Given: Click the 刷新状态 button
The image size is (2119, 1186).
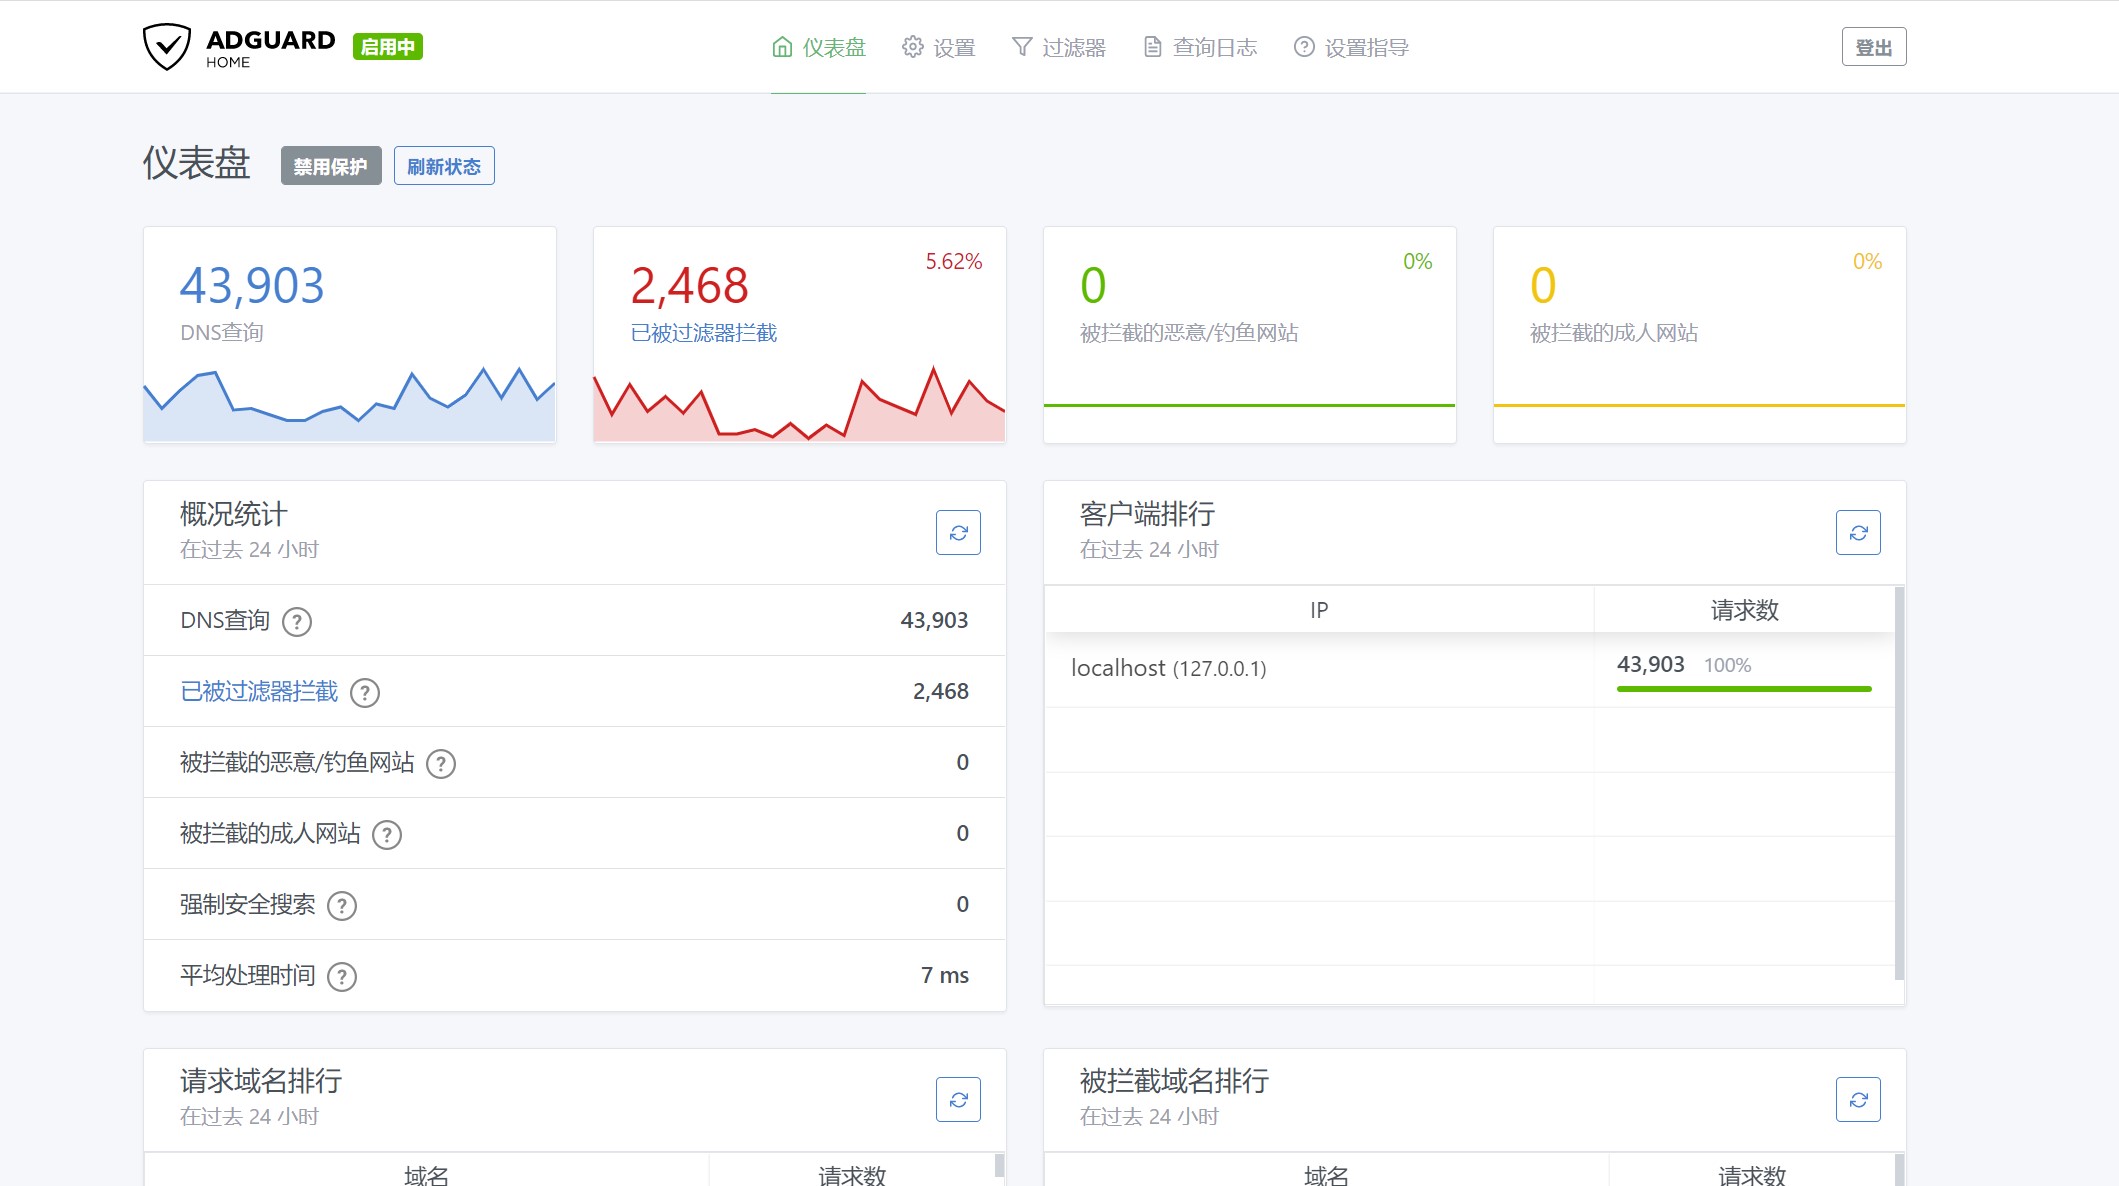Looking at the screenshot, I should (444, 166).
